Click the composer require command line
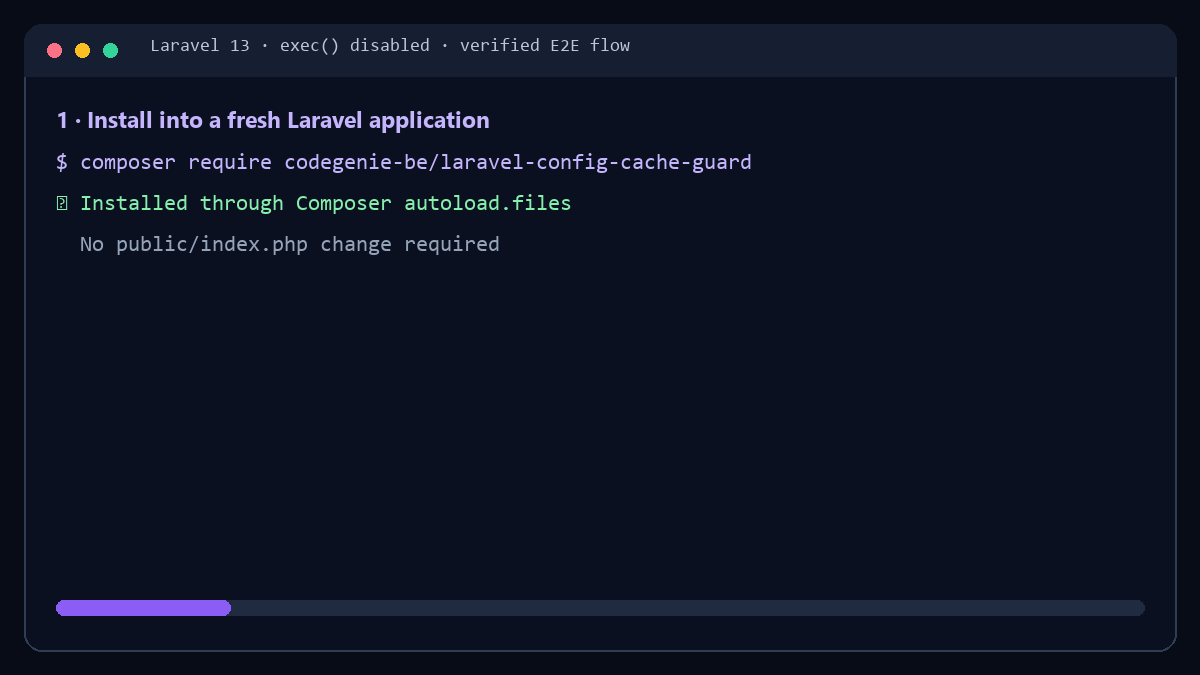This screenshot has height=675, width=1200. coord(404,162)
